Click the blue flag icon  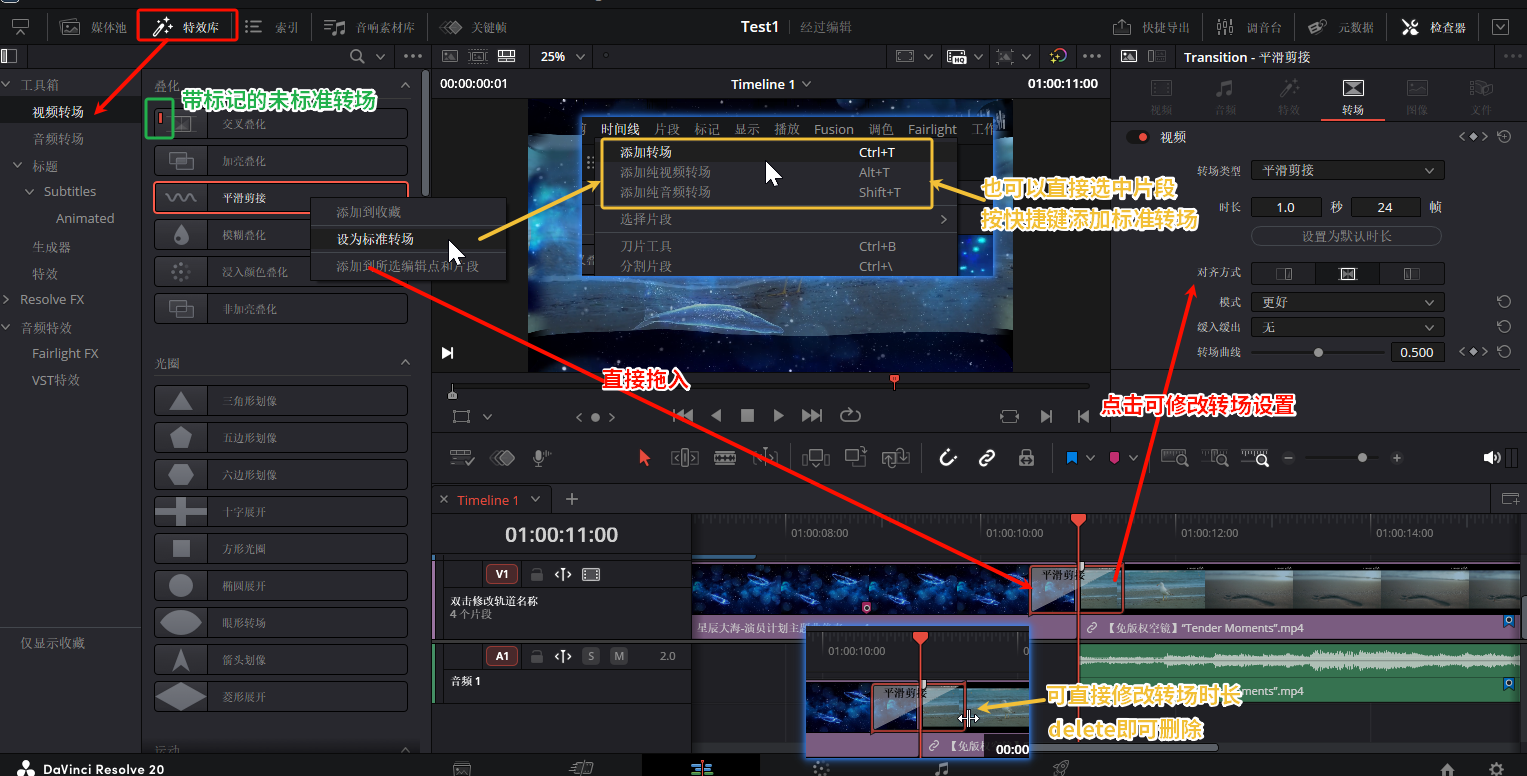[1072, 458]
